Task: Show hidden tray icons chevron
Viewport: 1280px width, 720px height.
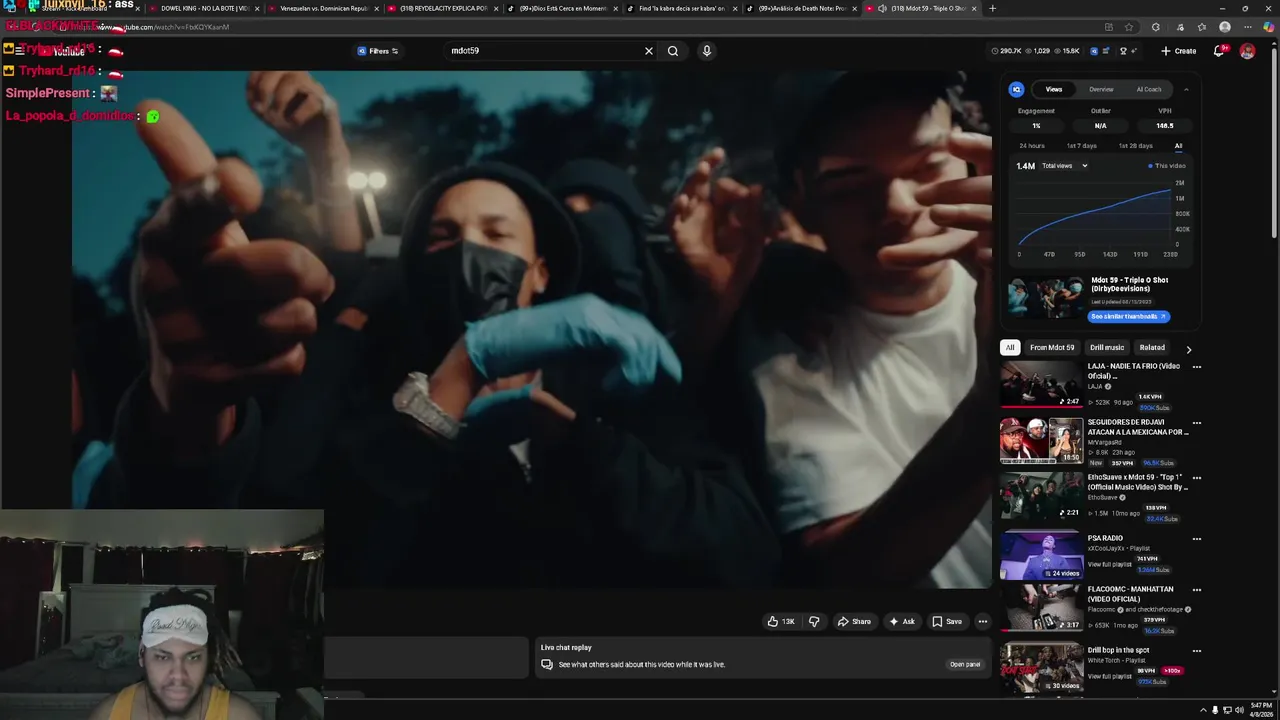Action: 1203,710
